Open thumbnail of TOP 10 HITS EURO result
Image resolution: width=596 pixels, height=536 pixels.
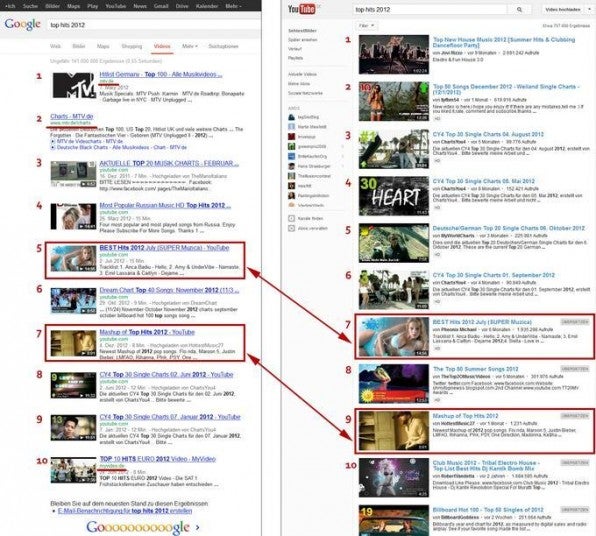coord(73,470)
